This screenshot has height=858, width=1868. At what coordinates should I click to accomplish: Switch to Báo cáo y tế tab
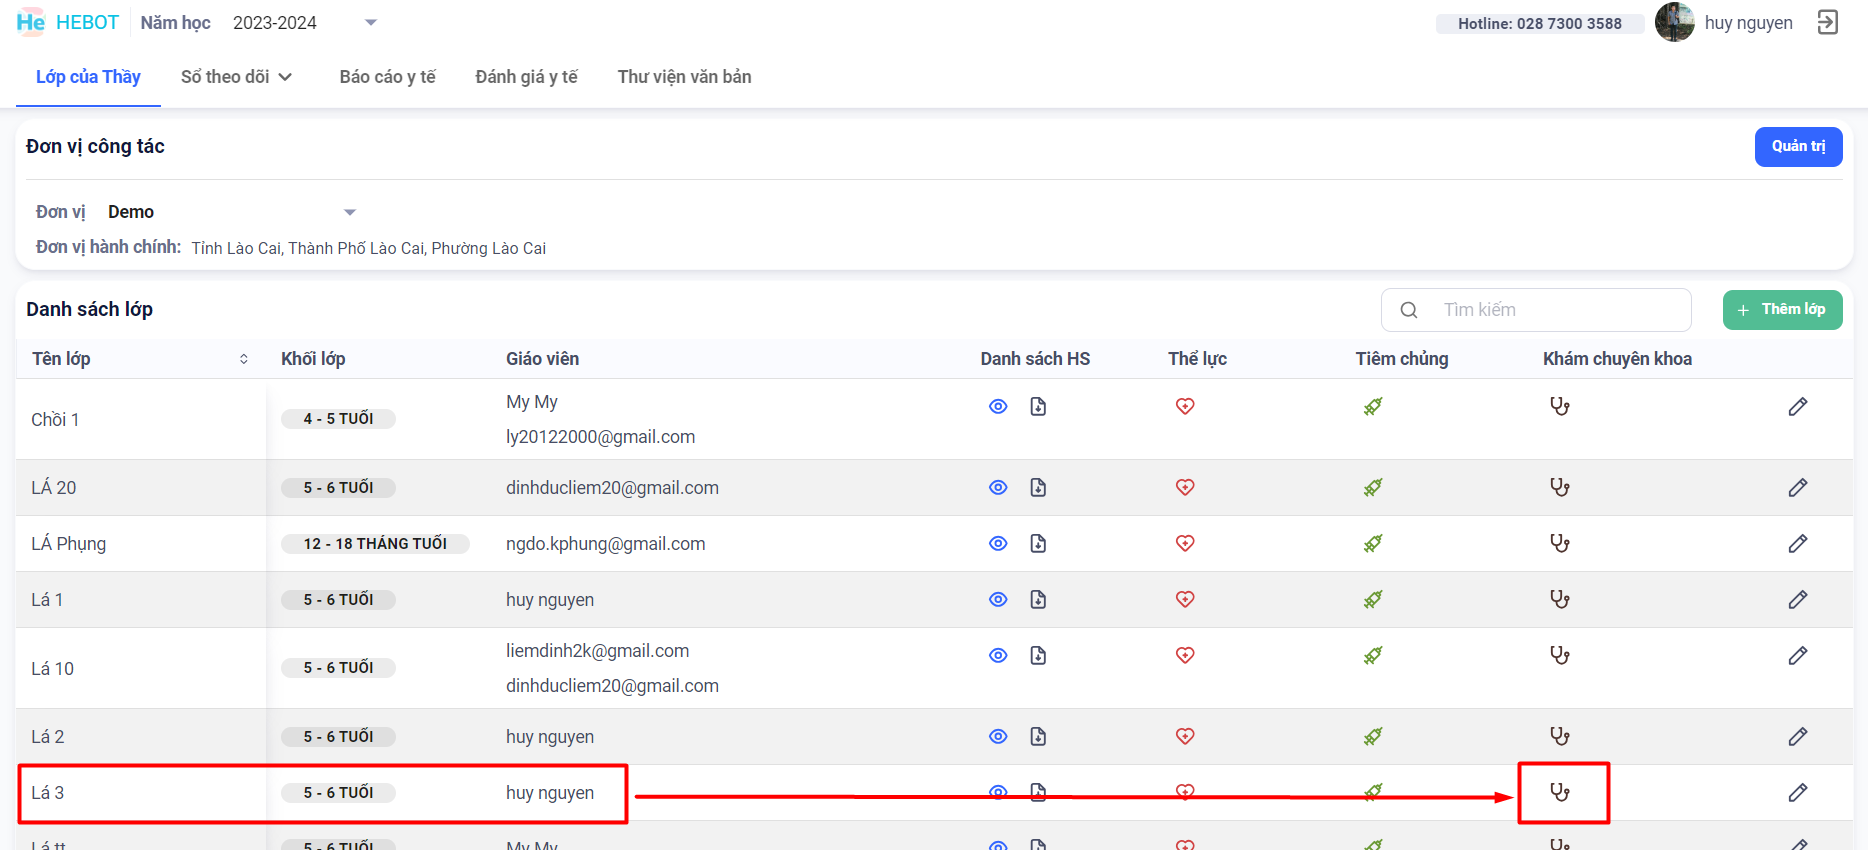pyautogui.click(x=387, y=77)
